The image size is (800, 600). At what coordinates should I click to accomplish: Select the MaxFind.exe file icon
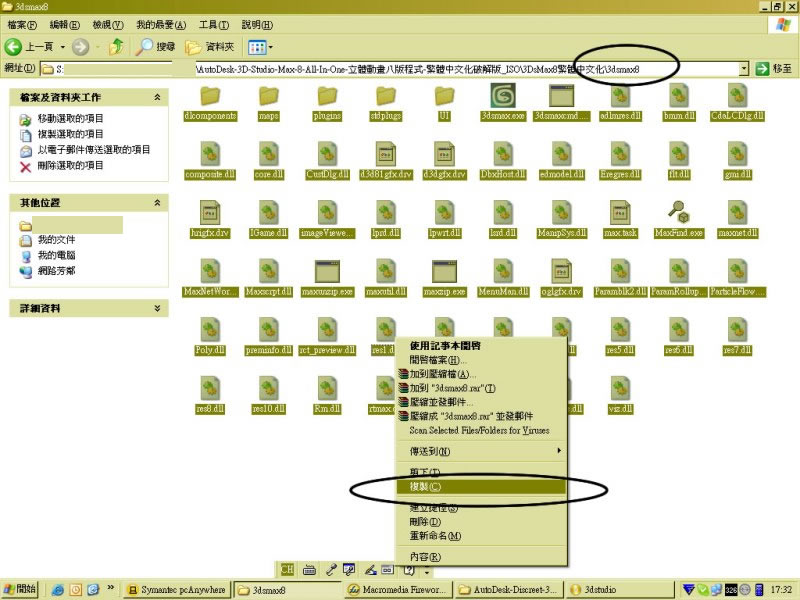click(x=679, y=213)
